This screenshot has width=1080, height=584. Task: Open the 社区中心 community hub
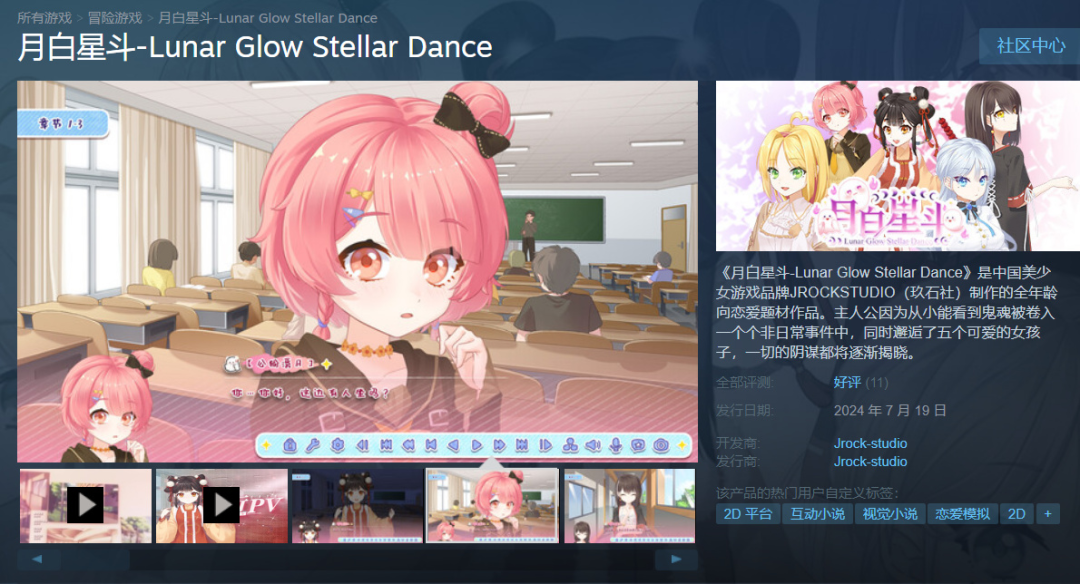click(1030, 46)
